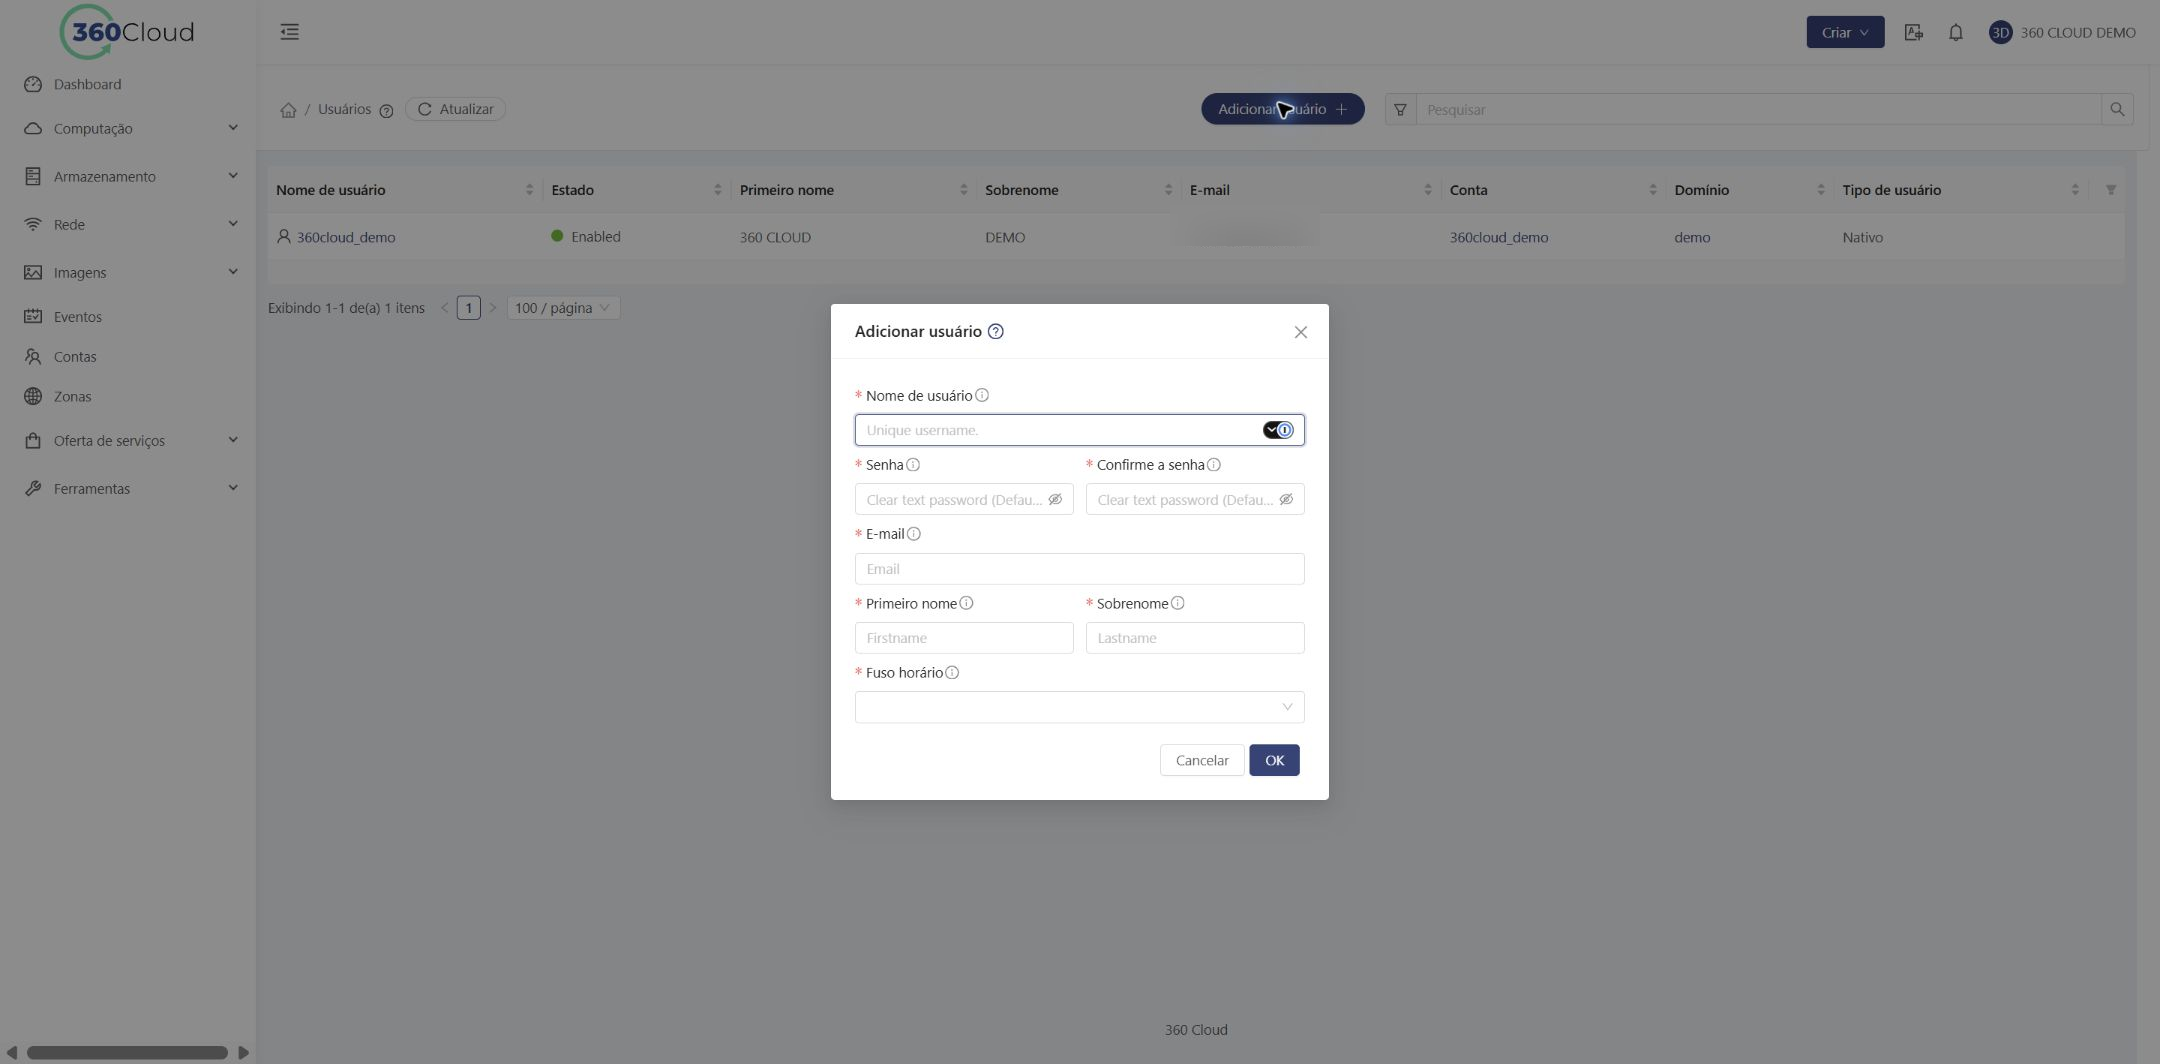Sort table by Estado column
This screenshot has height=1064, width=2160.
click(x=717, y=190)
